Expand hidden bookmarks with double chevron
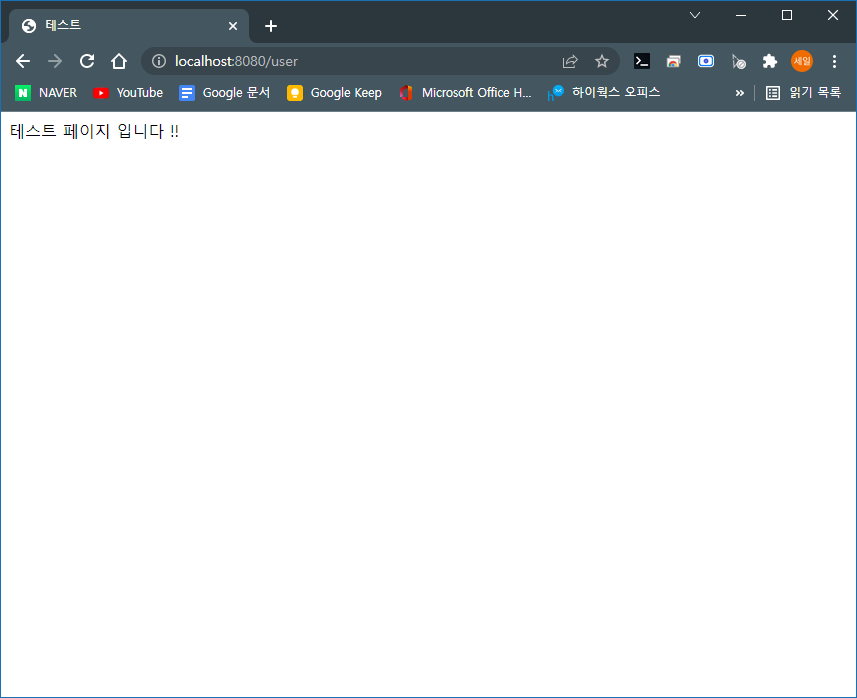 pyautogui.click(x=739, y=93)
